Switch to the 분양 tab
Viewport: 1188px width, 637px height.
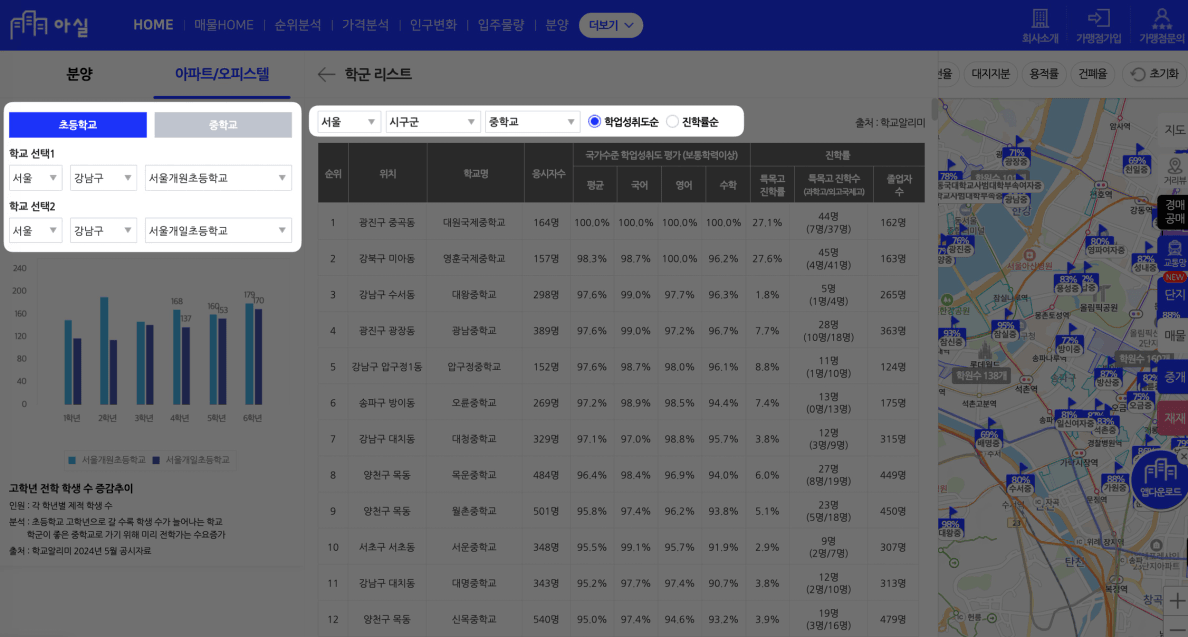tap(79, 74)
